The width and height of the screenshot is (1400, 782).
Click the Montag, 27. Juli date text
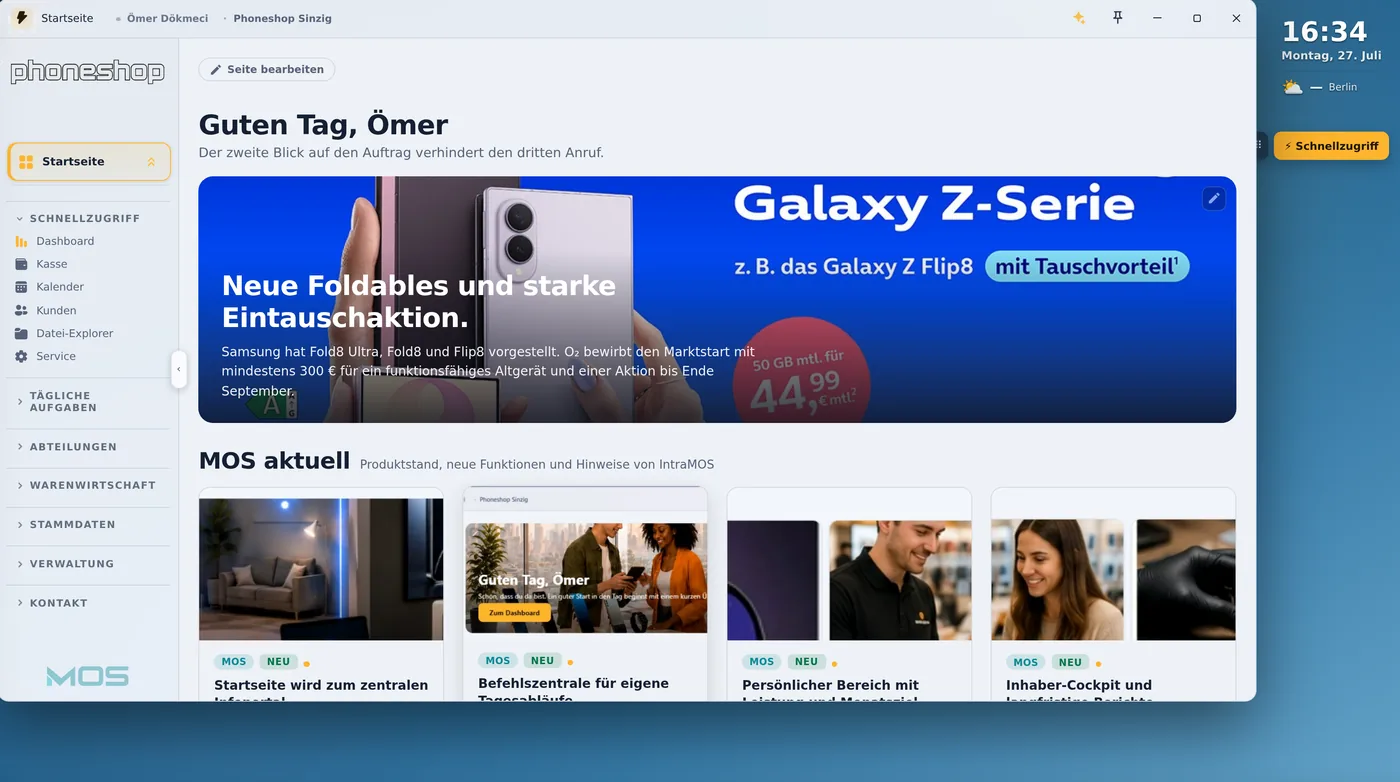[x=1331, y=56]
